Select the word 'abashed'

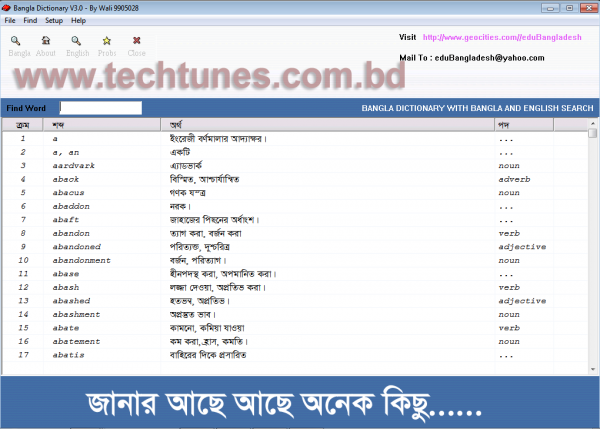coord(71,301)
